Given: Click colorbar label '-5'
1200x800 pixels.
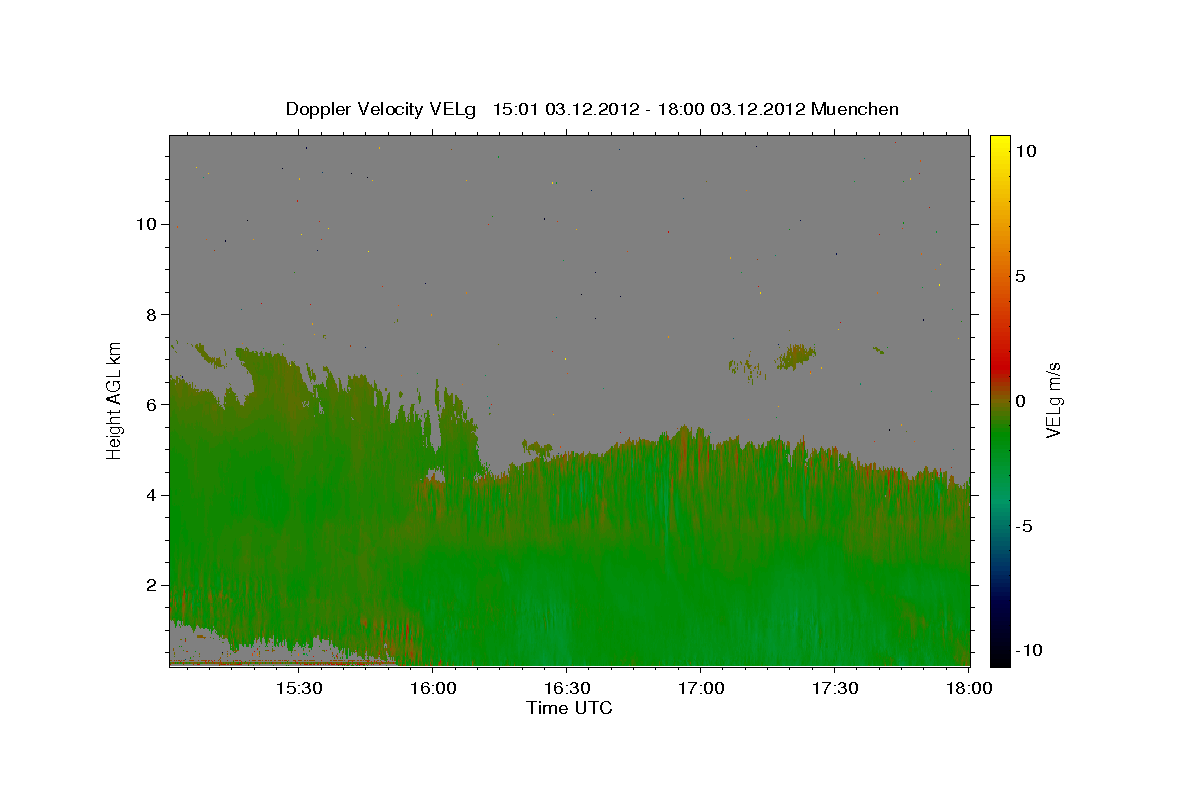Looking at the screenshot, I should [x=1023, y=526].
